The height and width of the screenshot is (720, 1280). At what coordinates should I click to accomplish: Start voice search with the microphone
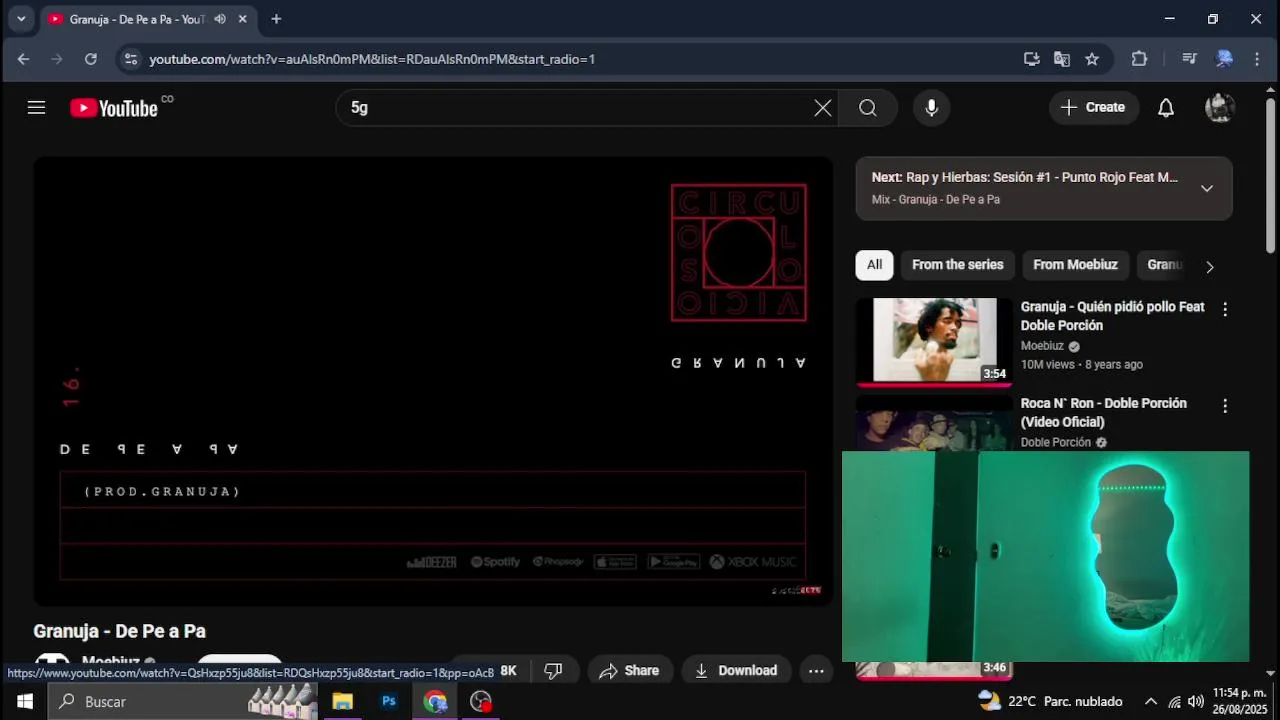(931, 108)
